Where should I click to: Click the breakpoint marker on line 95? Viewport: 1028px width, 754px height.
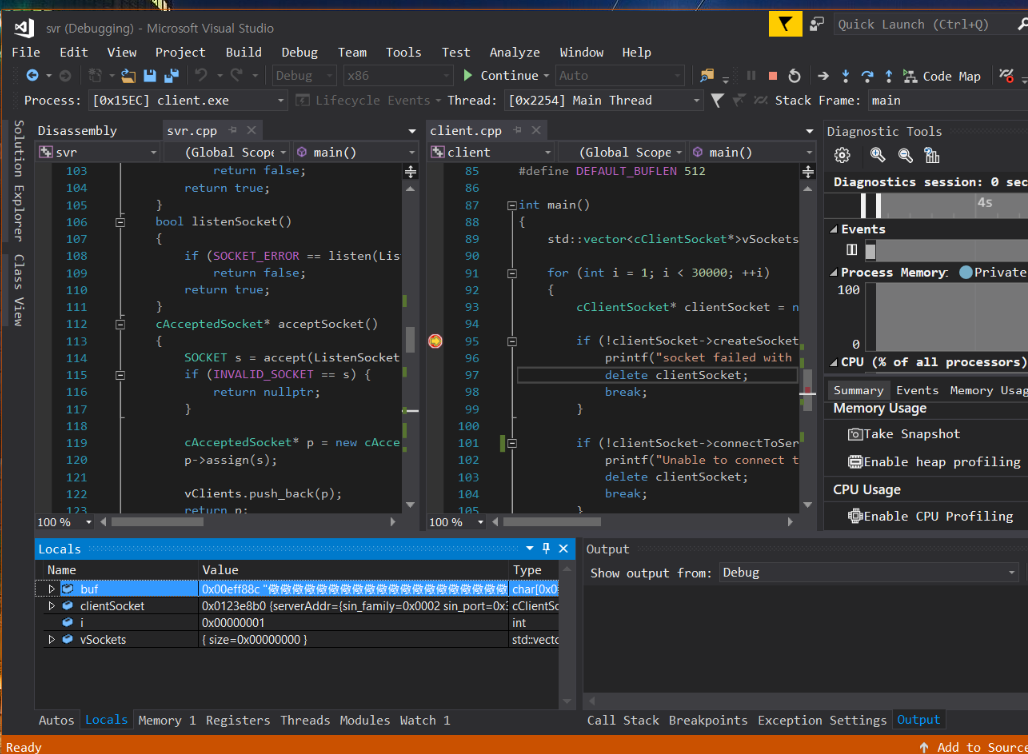click(x=435, y=341)
